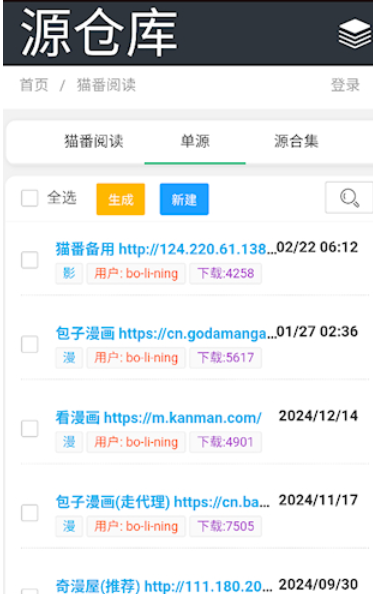Click the 影 category tag on 猫番备用
This screenshot has width=373, height=594.
tap(69, 274)
